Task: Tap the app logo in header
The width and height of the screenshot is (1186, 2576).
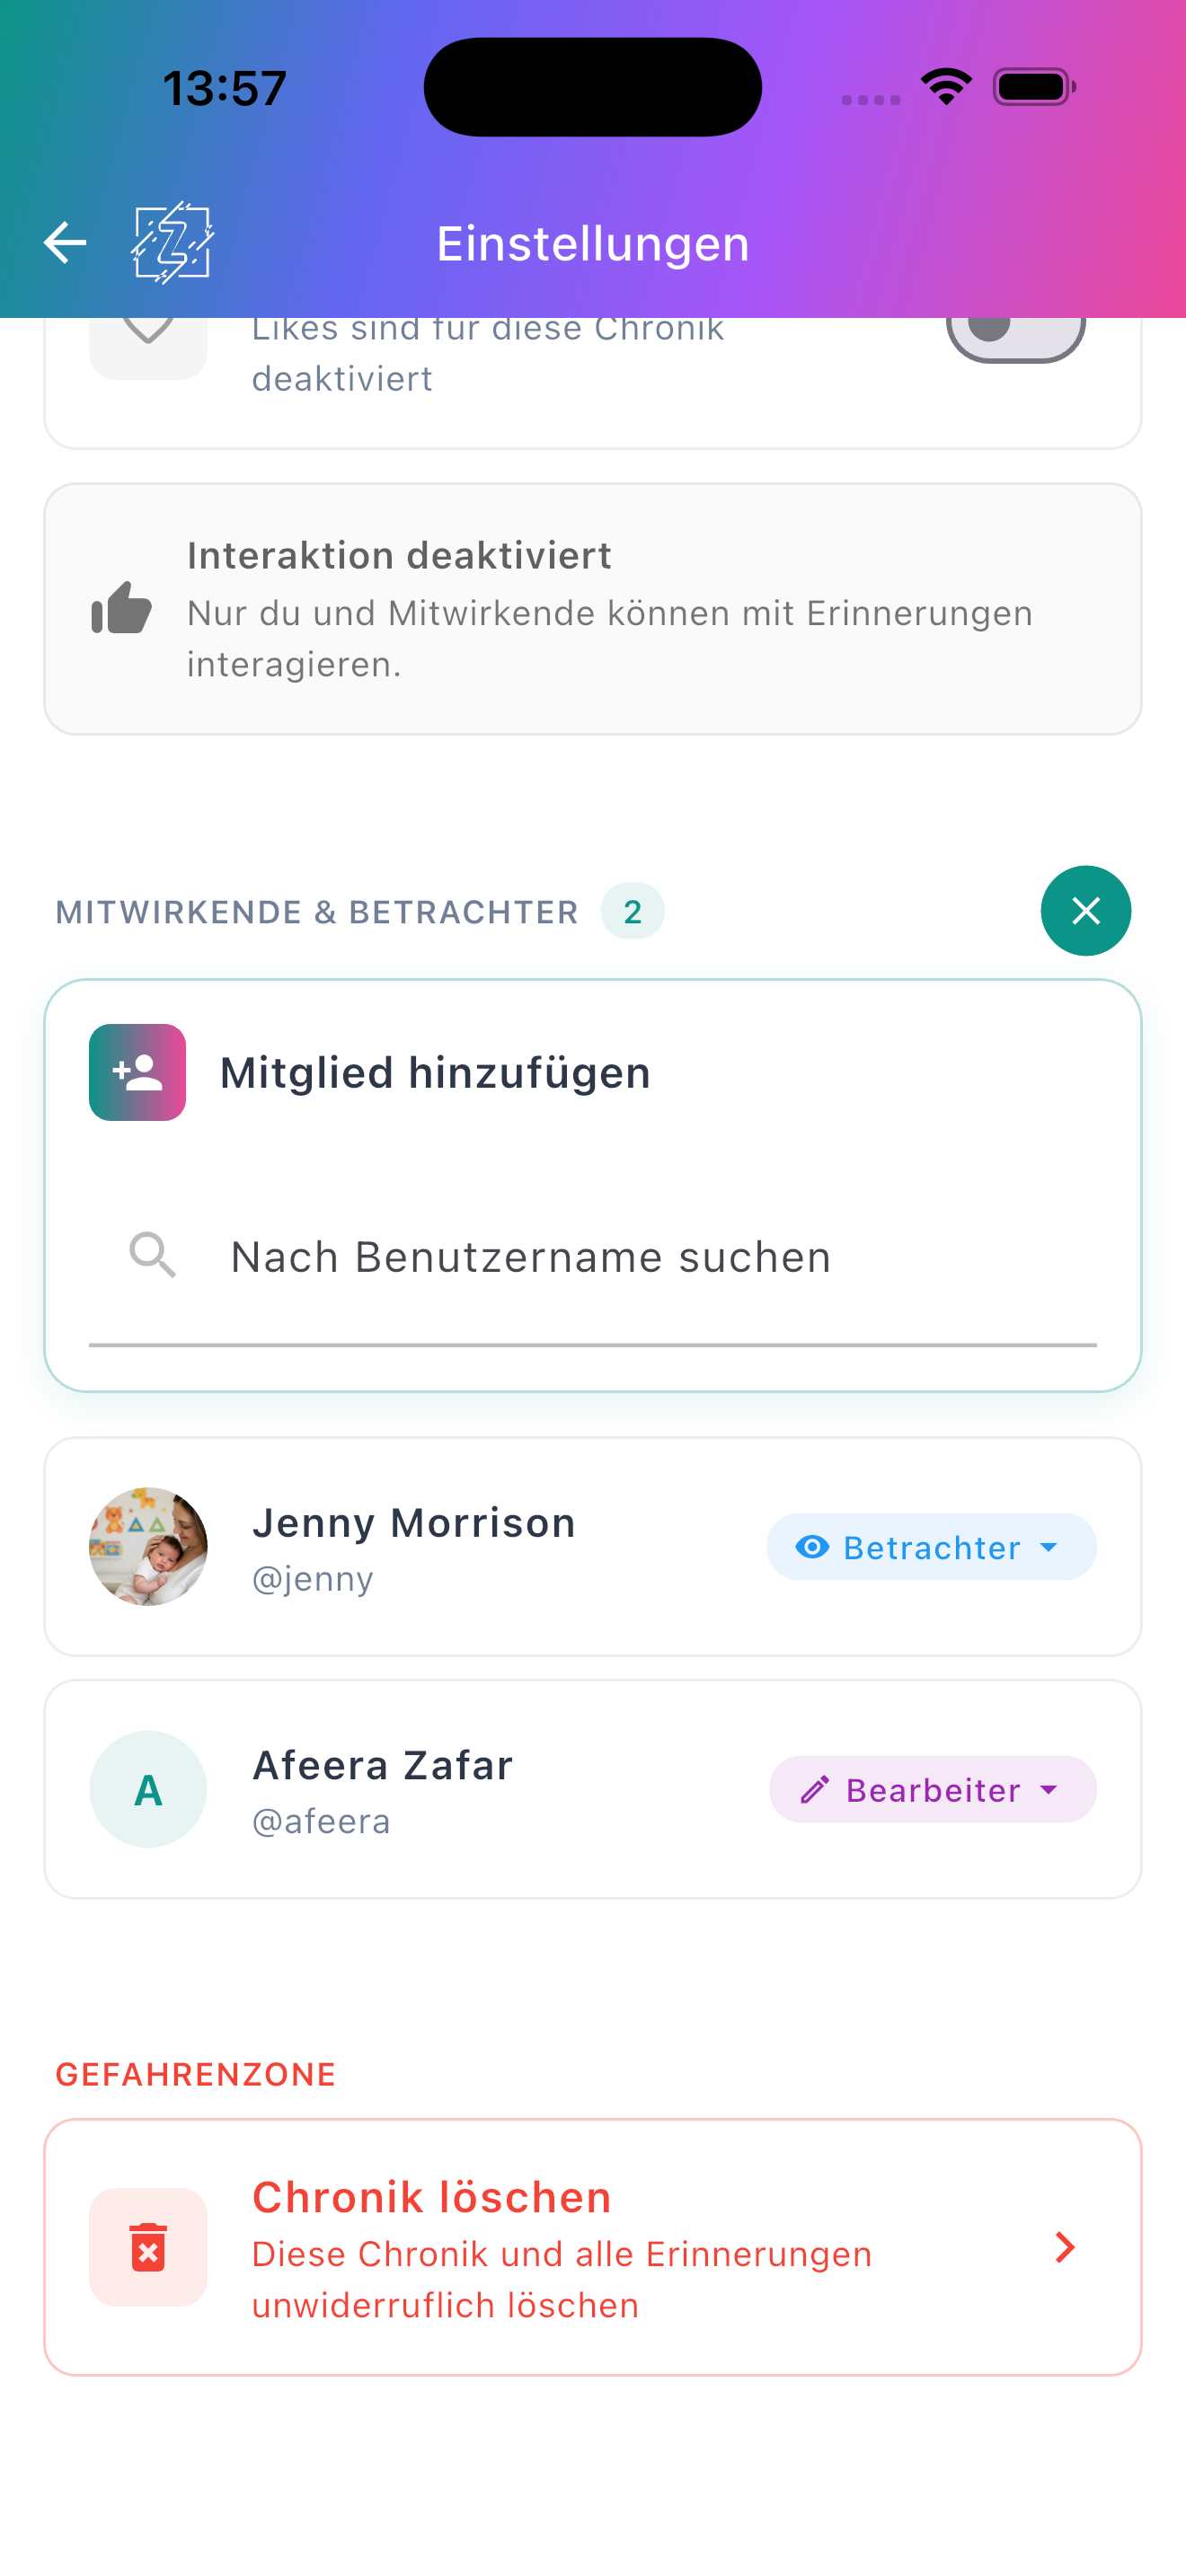Action: 172,243
